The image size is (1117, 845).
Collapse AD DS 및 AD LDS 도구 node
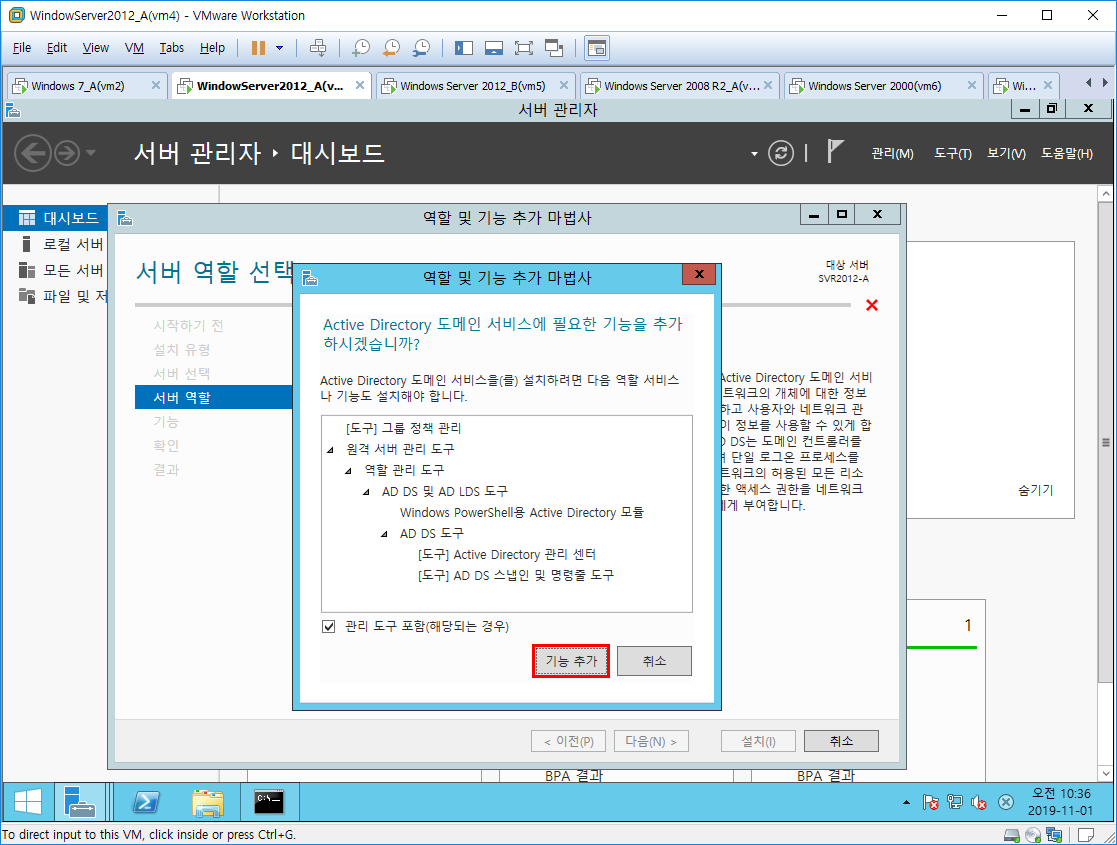(366, 492)
